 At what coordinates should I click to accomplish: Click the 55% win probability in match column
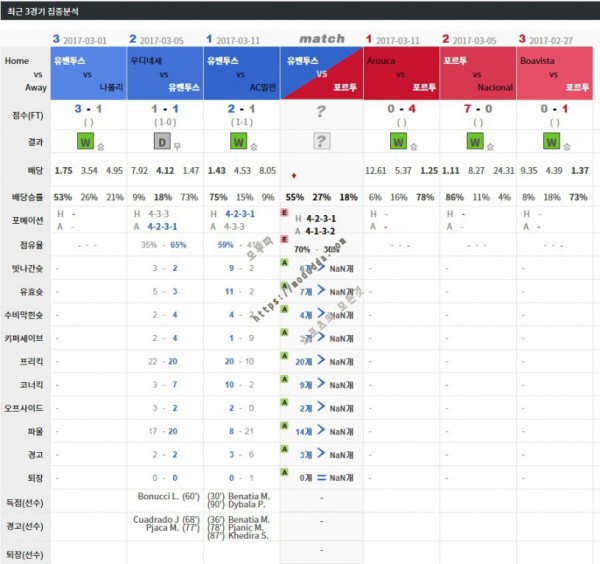coord(295,197)
